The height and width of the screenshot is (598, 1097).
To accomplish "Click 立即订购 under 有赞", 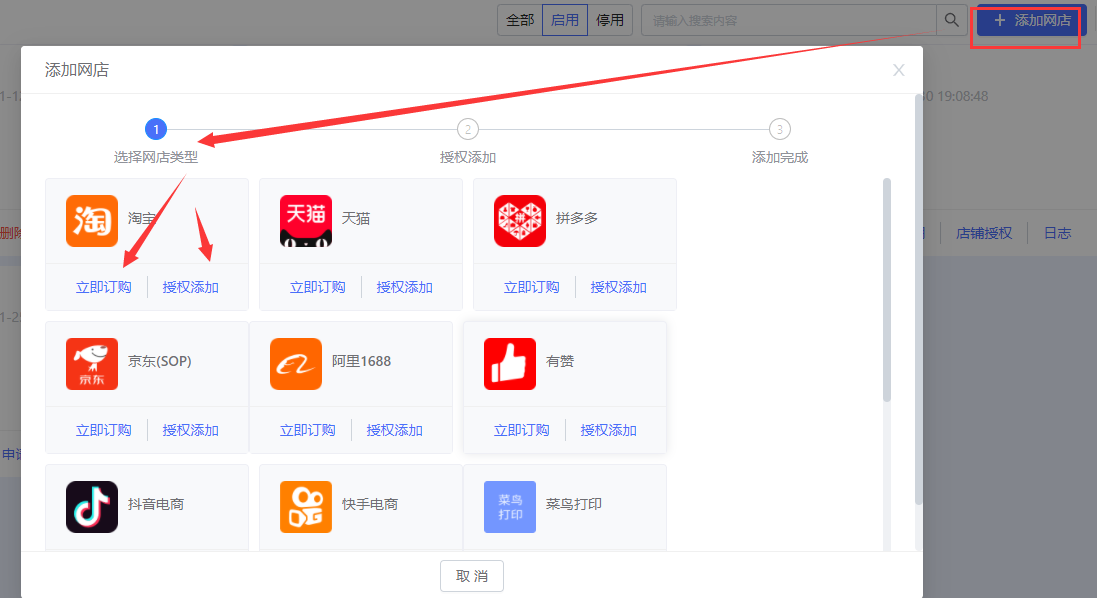I will 522,430.
